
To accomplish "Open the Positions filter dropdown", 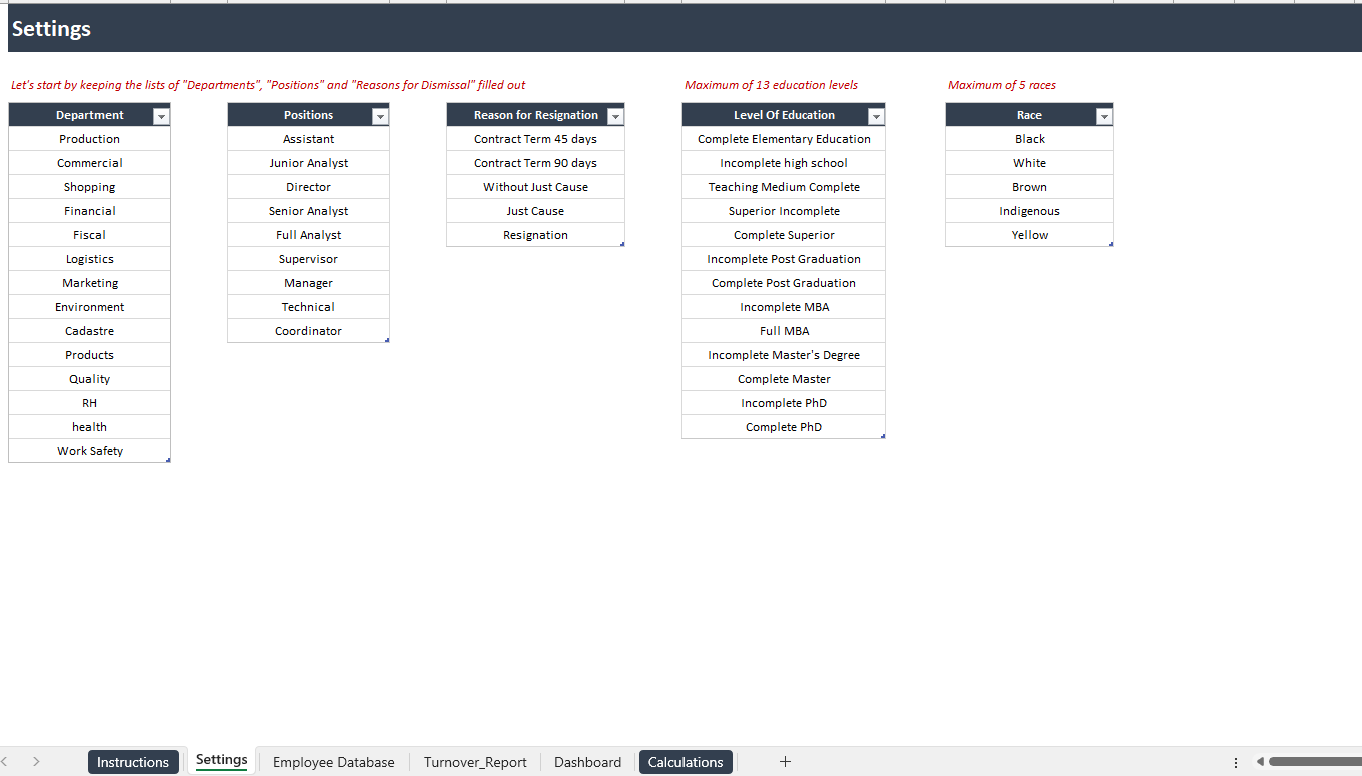I will click(380, 115).
